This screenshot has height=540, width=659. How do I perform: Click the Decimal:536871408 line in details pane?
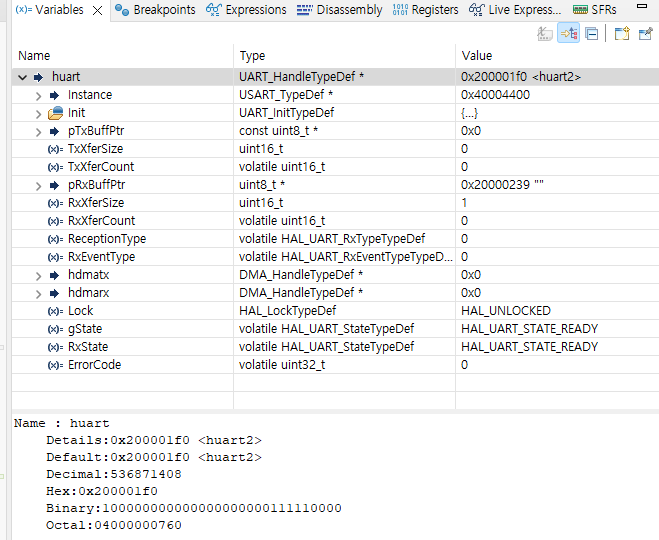pos(114,474)
